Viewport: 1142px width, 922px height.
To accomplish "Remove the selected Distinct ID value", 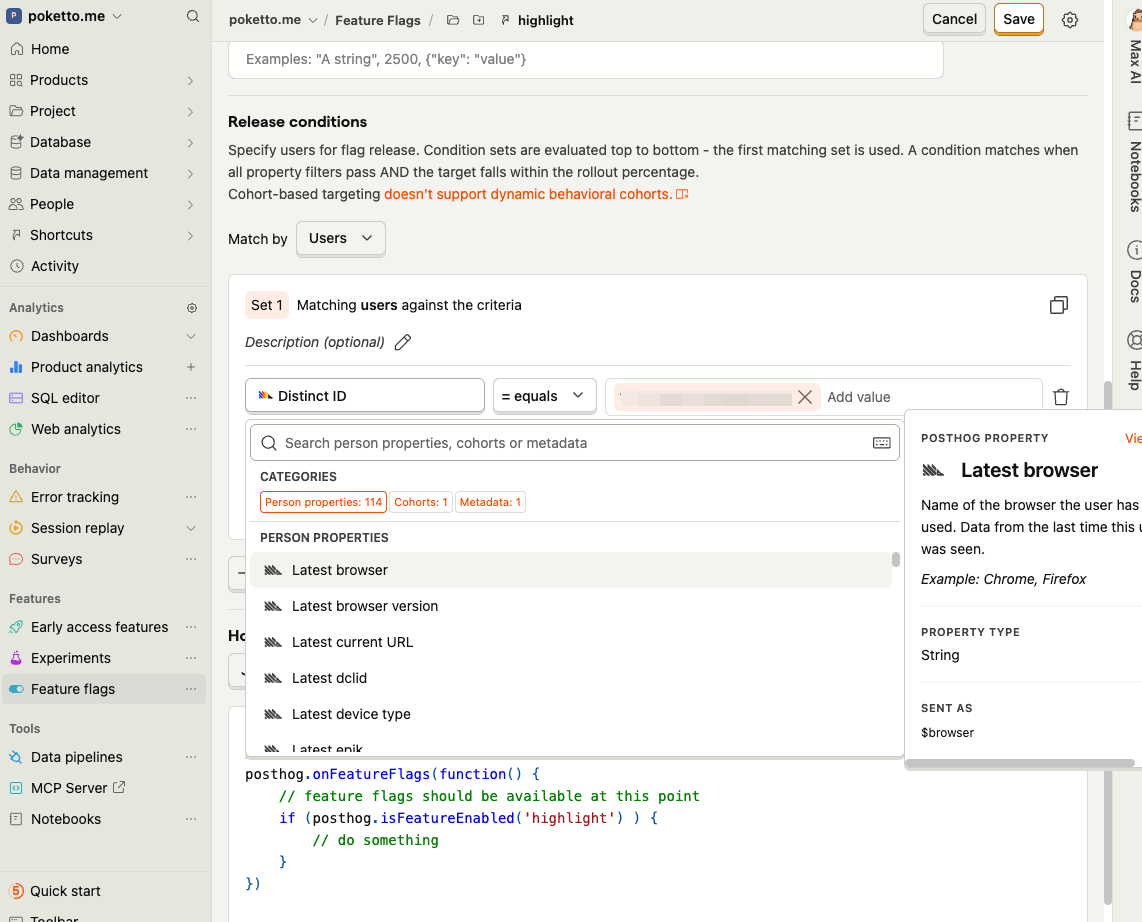I will pyautogui.click(x=805, y=397).
